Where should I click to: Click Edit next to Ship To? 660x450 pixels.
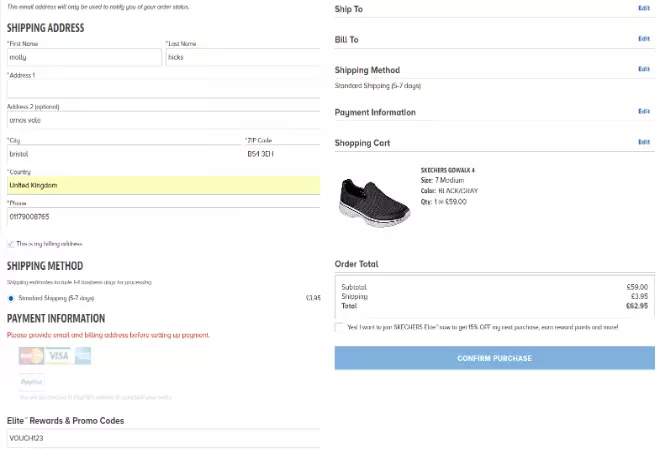click(x=644, y=8)
